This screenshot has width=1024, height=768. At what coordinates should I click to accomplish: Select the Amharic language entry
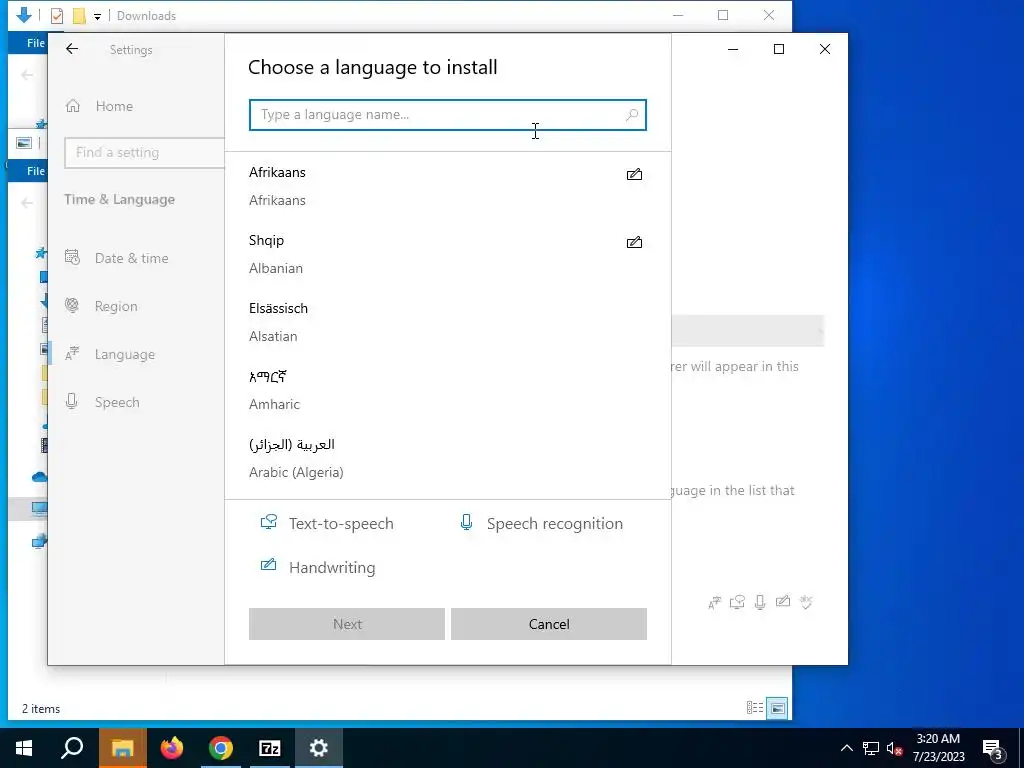447,390
